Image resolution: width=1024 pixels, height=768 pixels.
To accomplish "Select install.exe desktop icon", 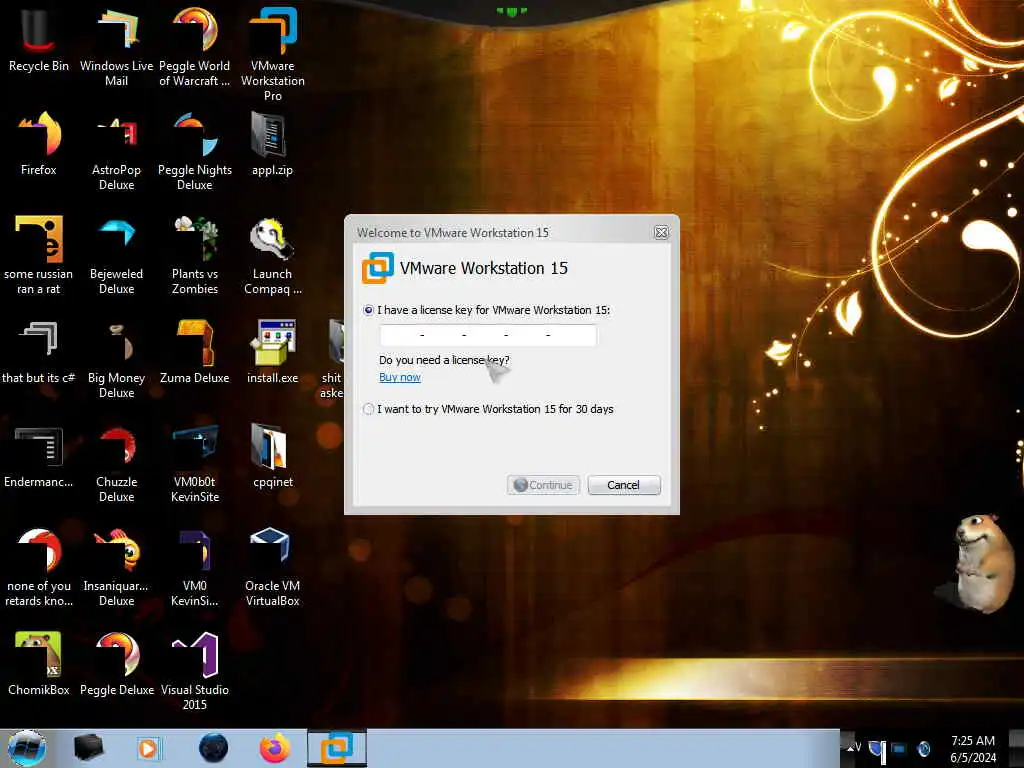I will point(273,351).
